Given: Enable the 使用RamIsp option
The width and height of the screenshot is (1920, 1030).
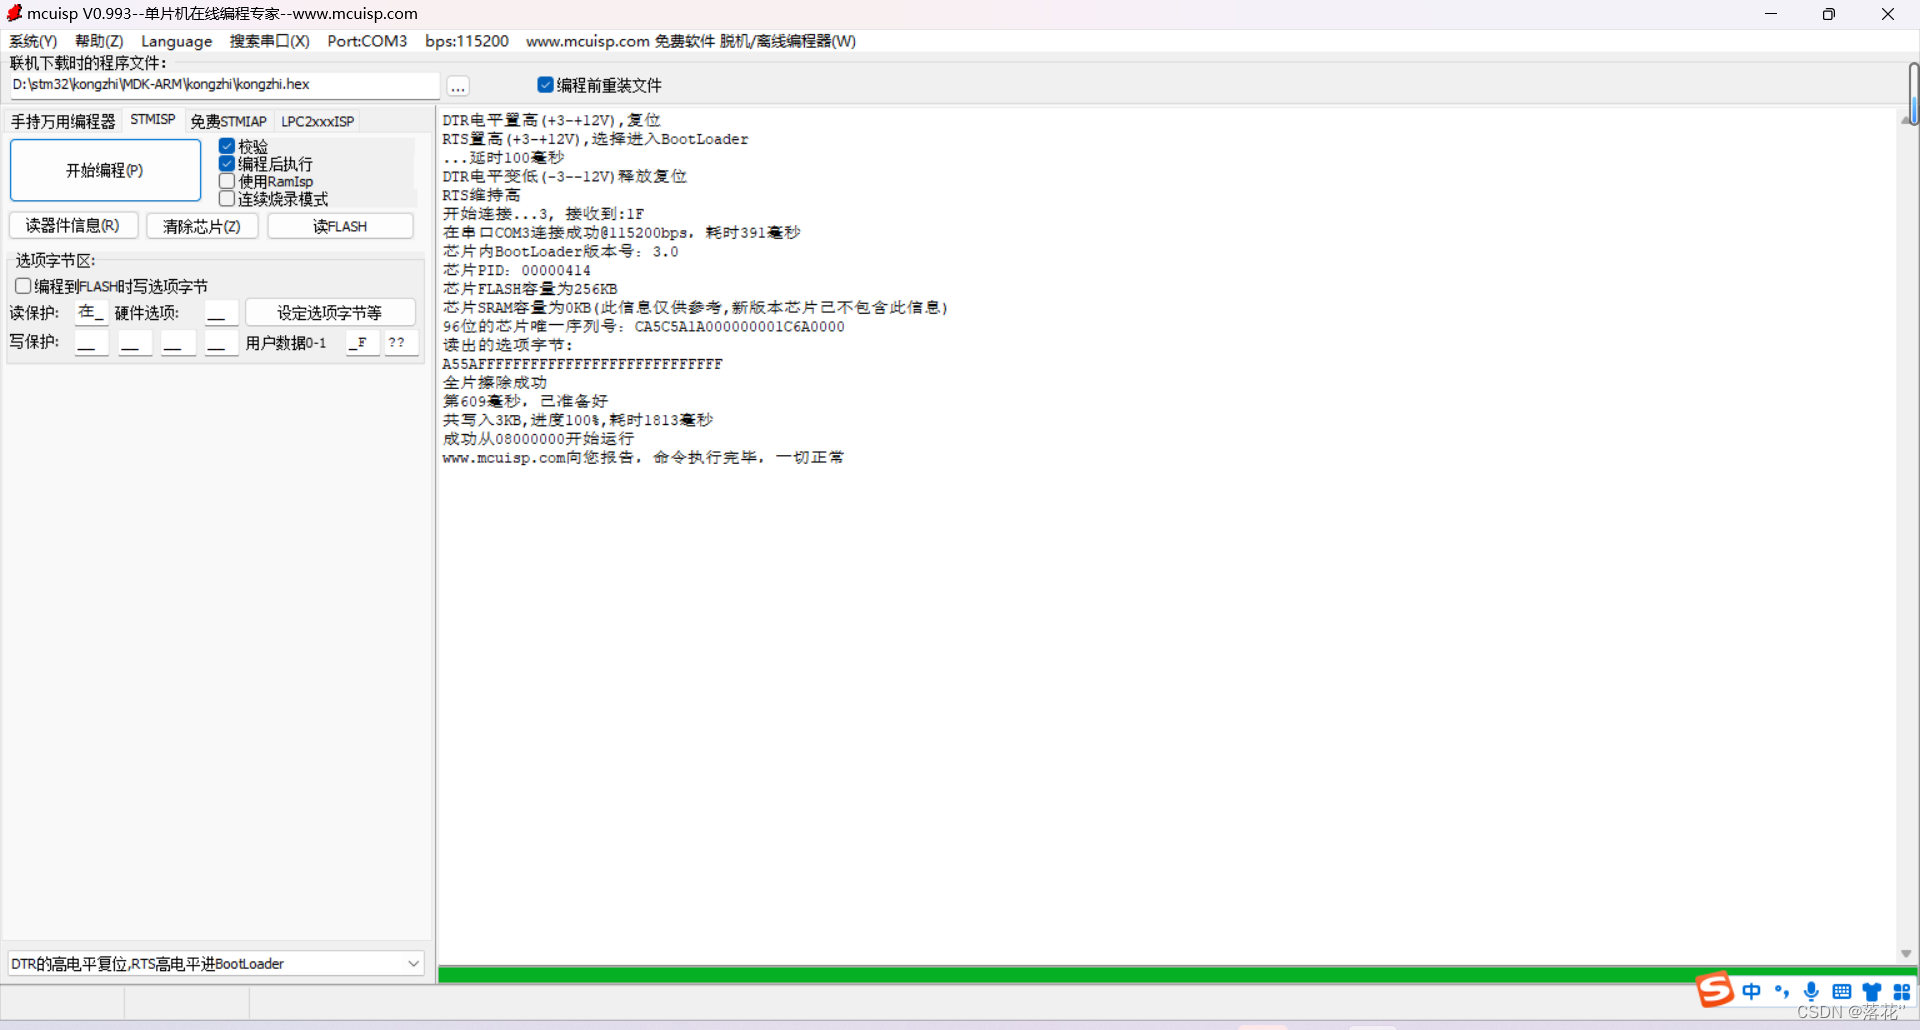Looking at the screenshot, I should [227, 181].
